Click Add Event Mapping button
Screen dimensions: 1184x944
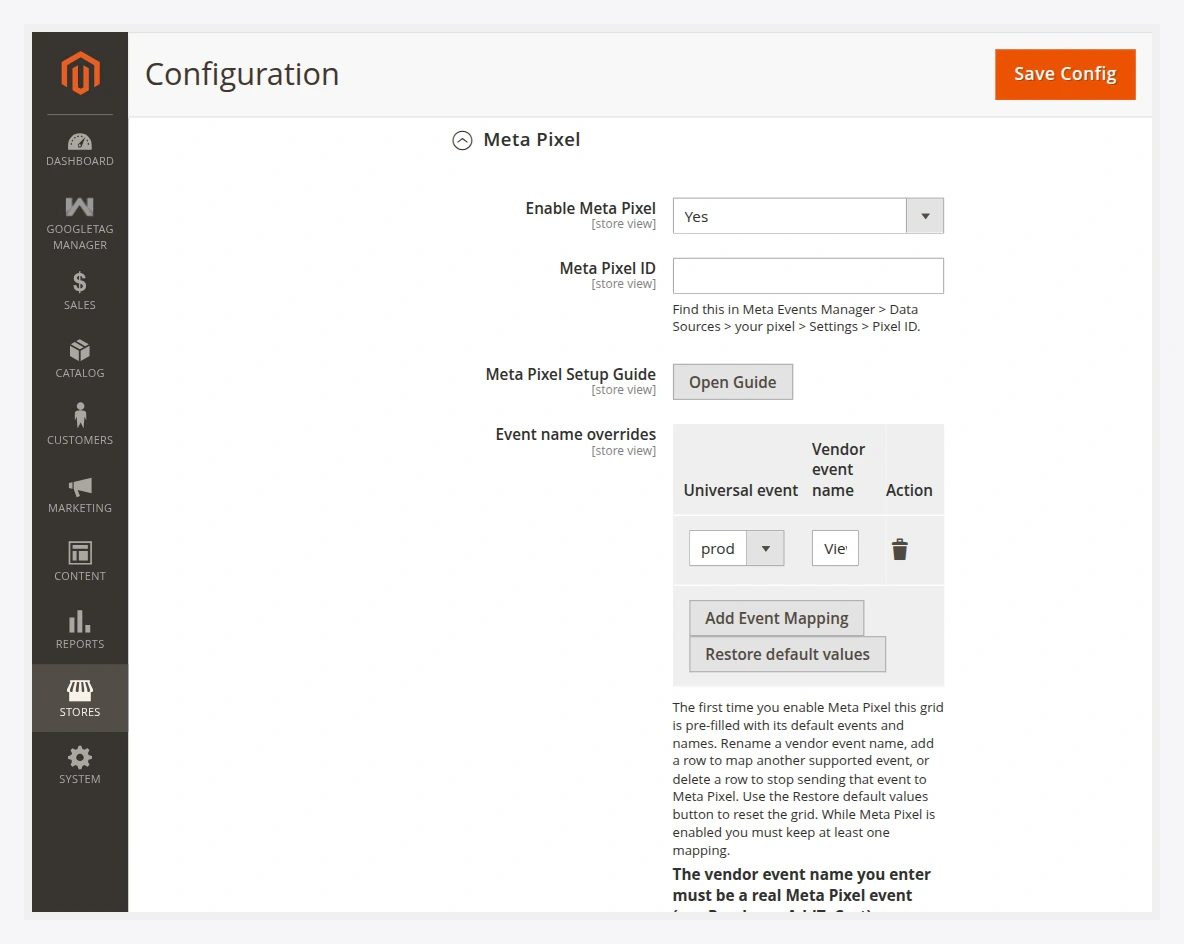[x=776, y=619]
